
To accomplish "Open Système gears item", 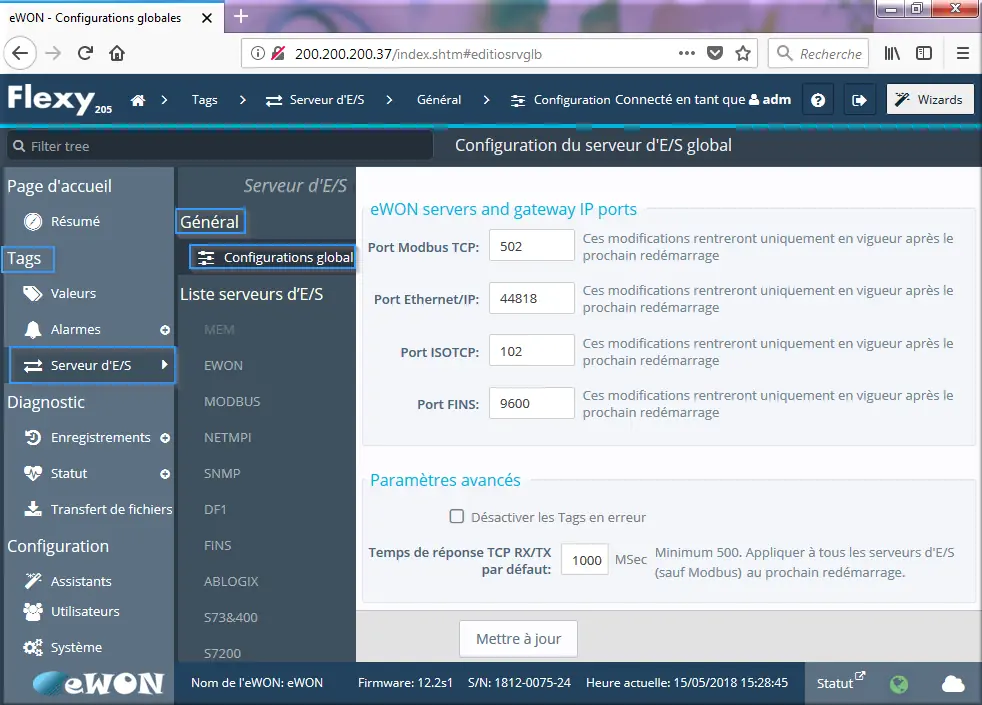I will (x=62, y=647).
